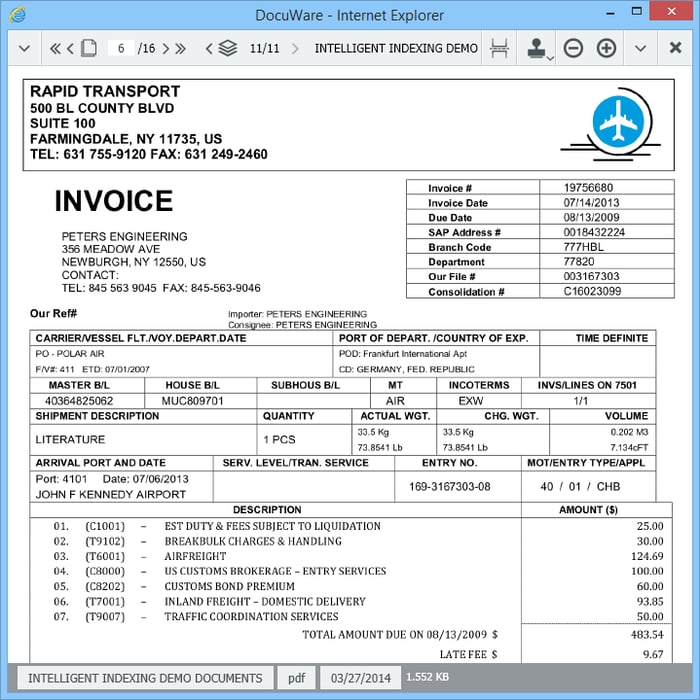Open the previous document in the list

point(209,48)
